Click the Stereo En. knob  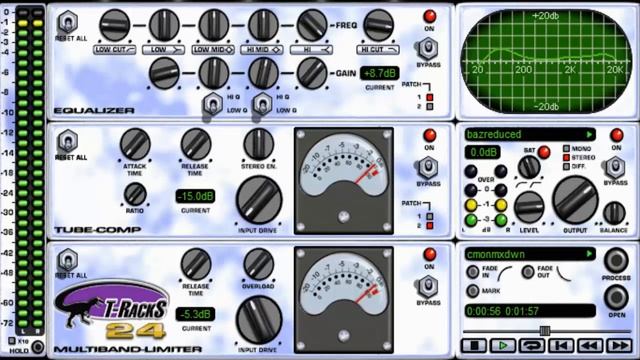(258, 144)
